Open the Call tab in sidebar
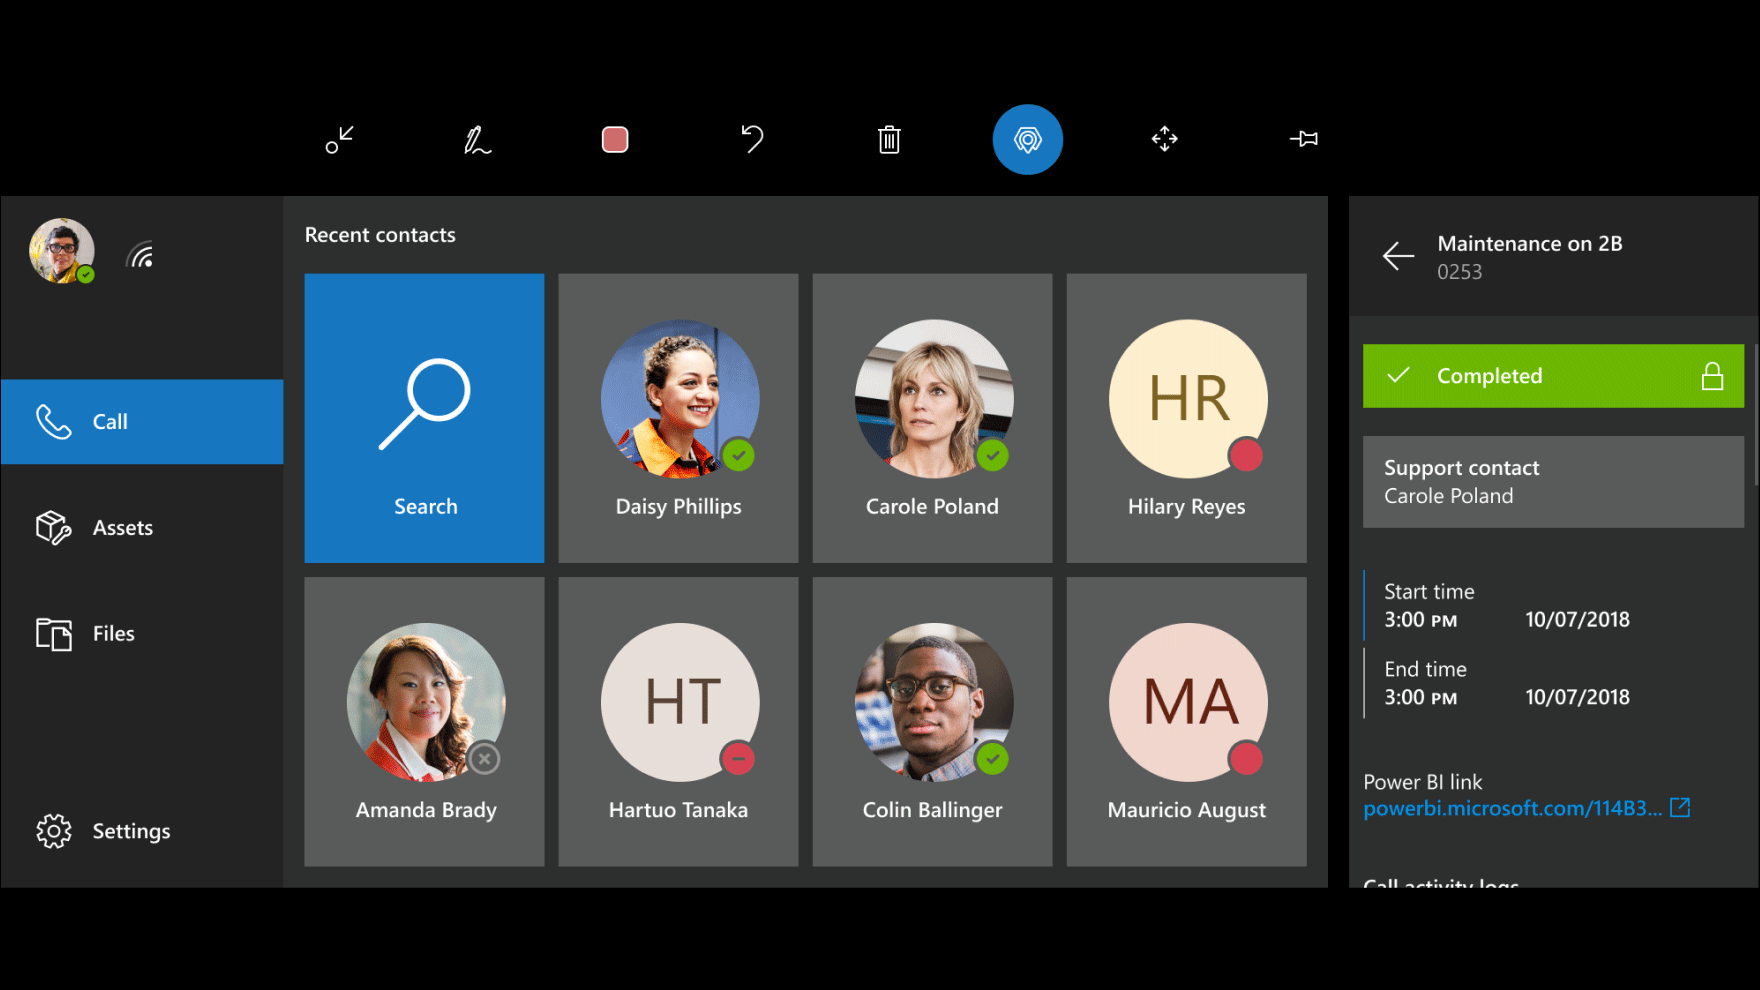This screenshot has height=990, width=1760. pyautogui.click(x=142, y=422)
